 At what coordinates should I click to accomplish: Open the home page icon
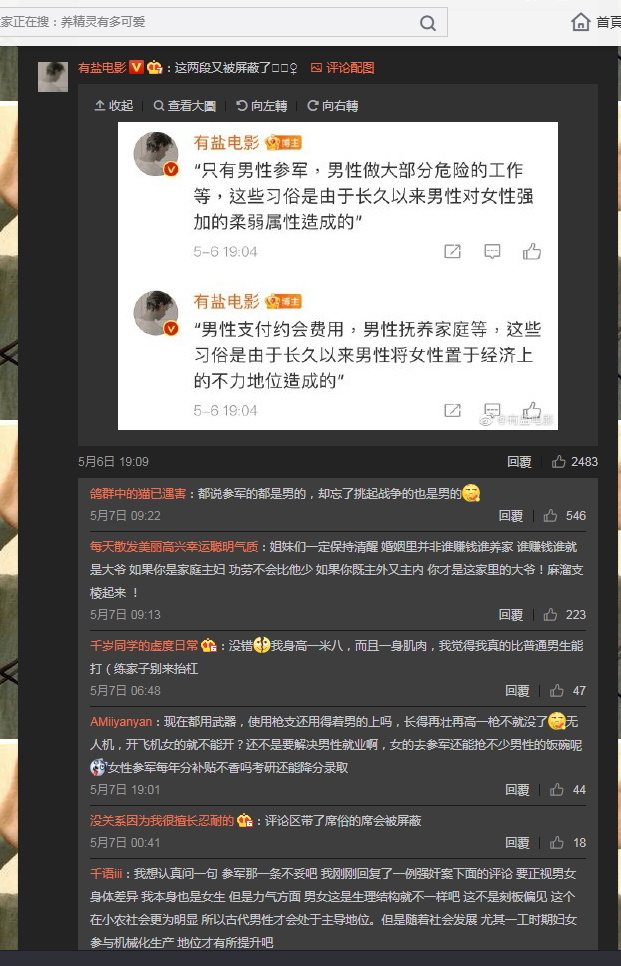(580, 22)
